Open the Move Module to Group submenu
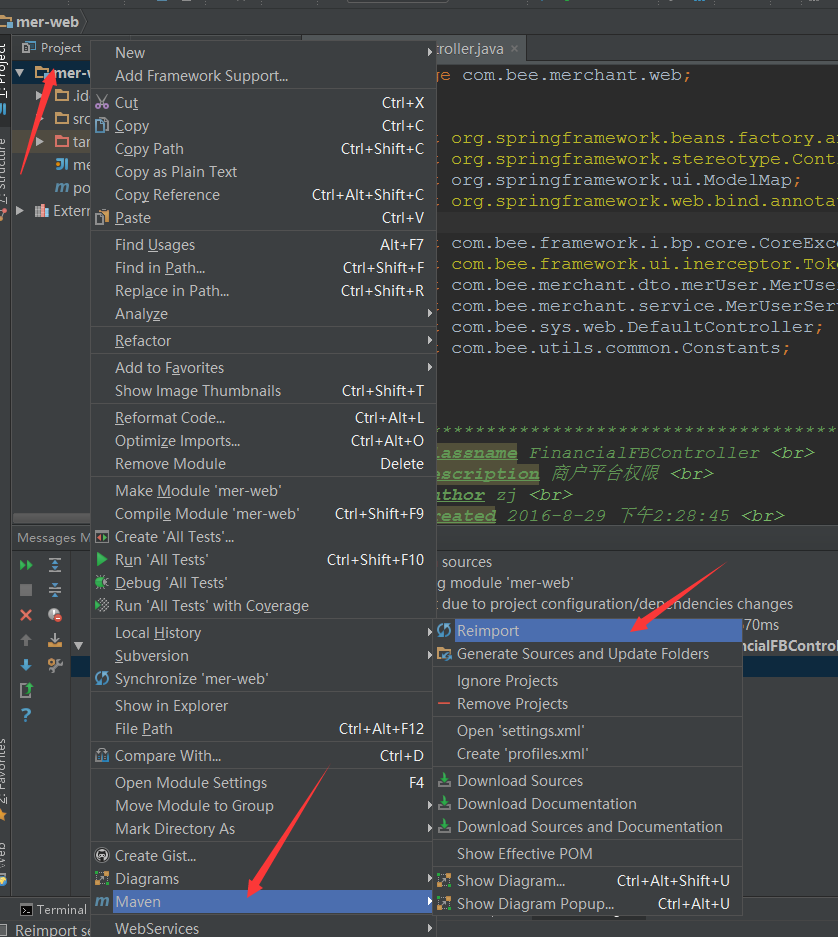 [263, 806]
